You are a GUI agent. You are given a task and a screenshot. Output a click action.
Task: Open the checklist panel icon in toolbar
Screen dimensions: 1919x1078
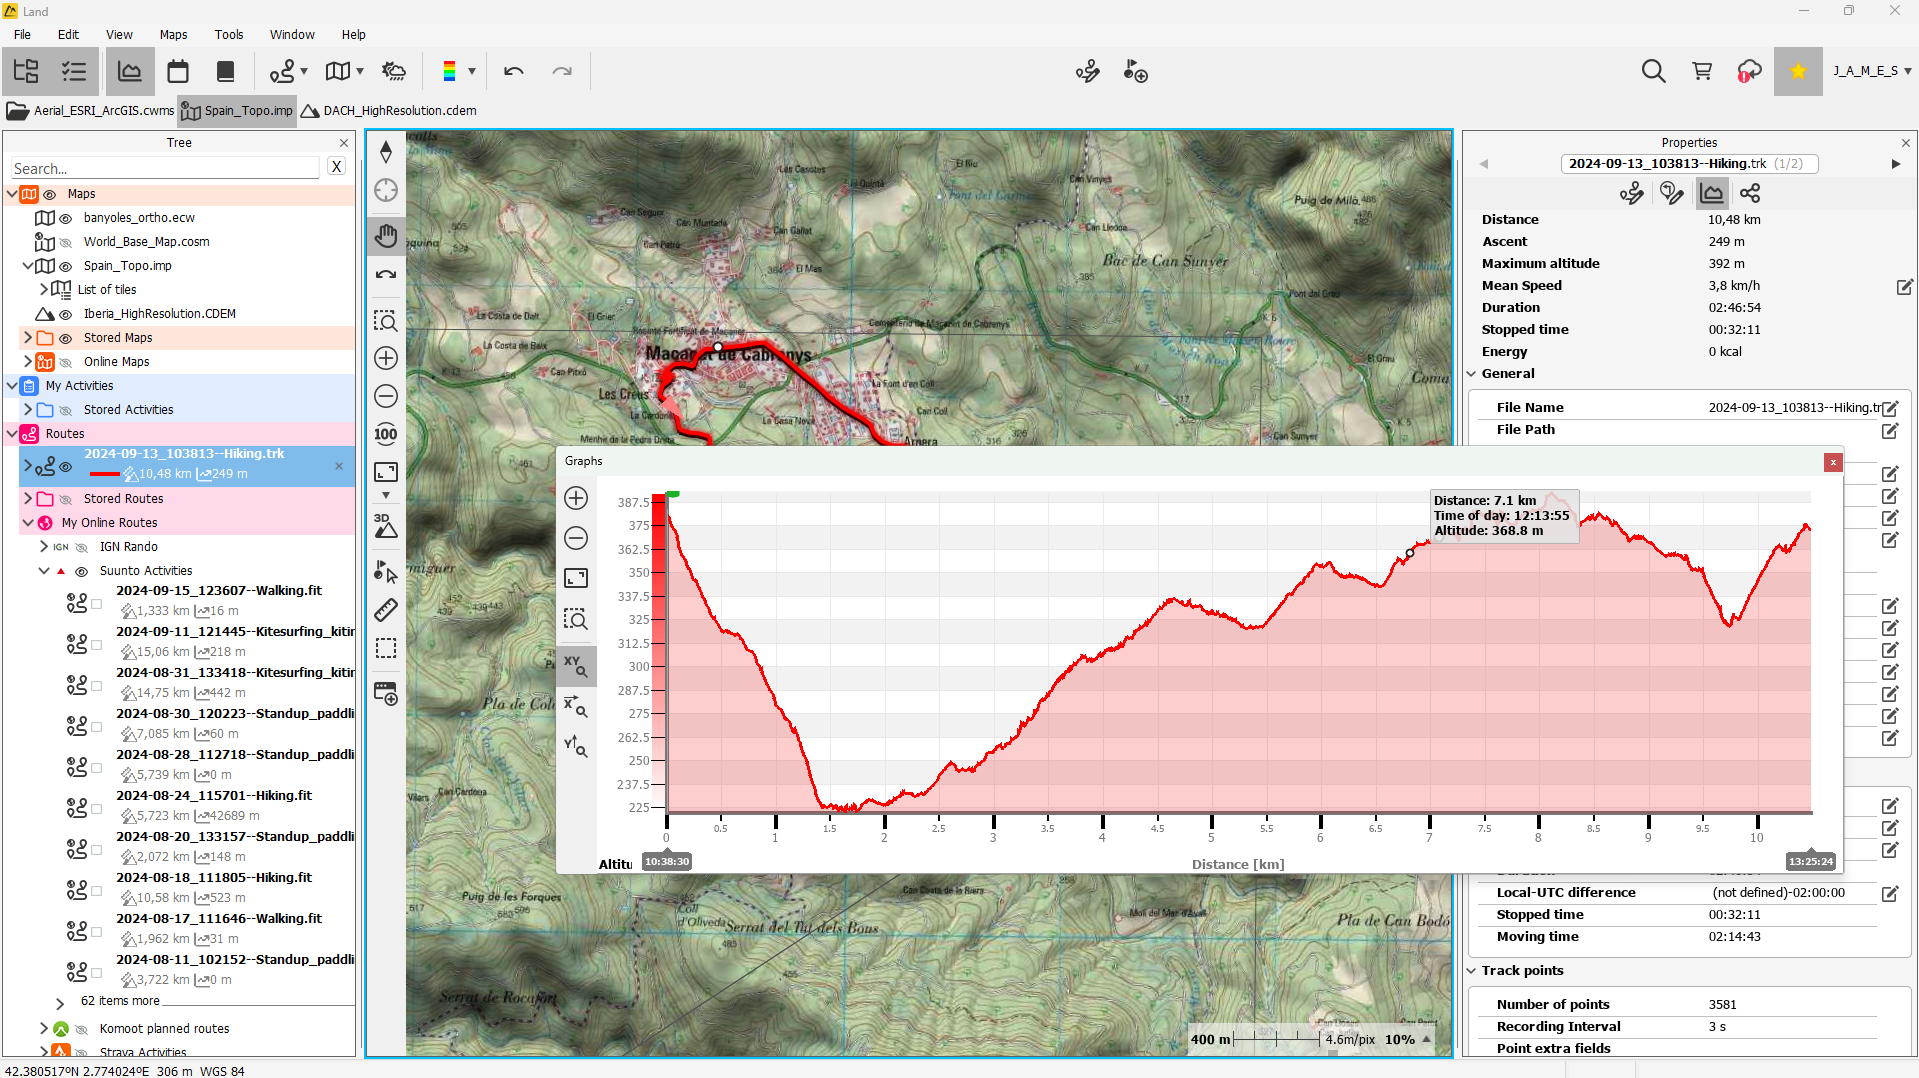pyautogui.click(x=74, y=71)
